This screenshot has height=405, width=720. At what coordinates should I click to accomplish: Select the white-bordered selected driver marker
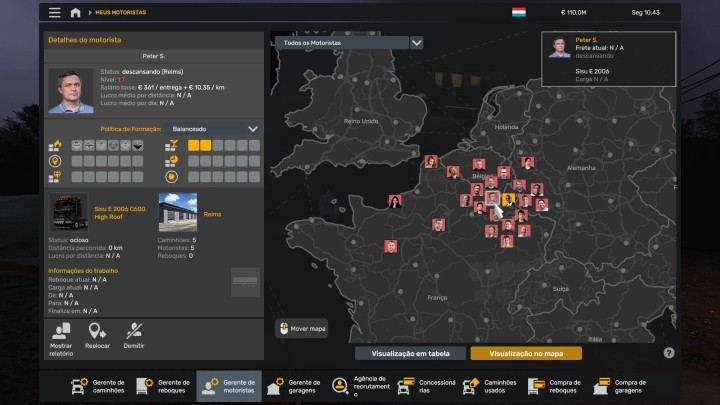[492, 198]
